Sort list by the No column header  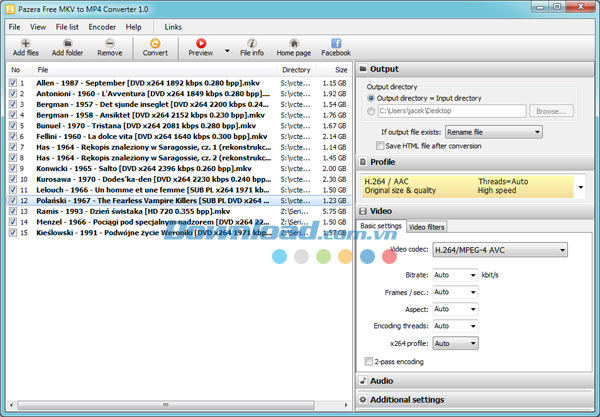pyautogui.click(x=19, y=70)
